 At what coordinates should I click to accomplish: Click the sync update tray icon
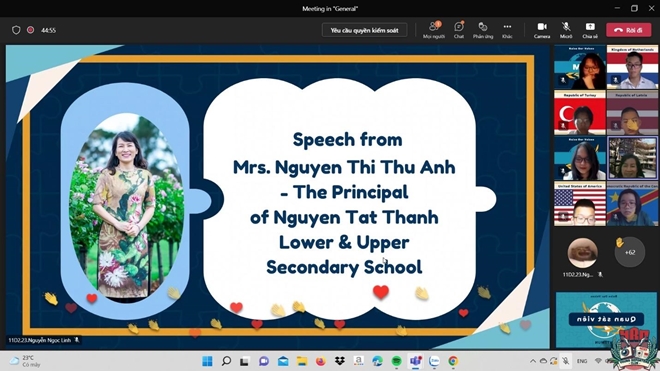tap(554, 361)
